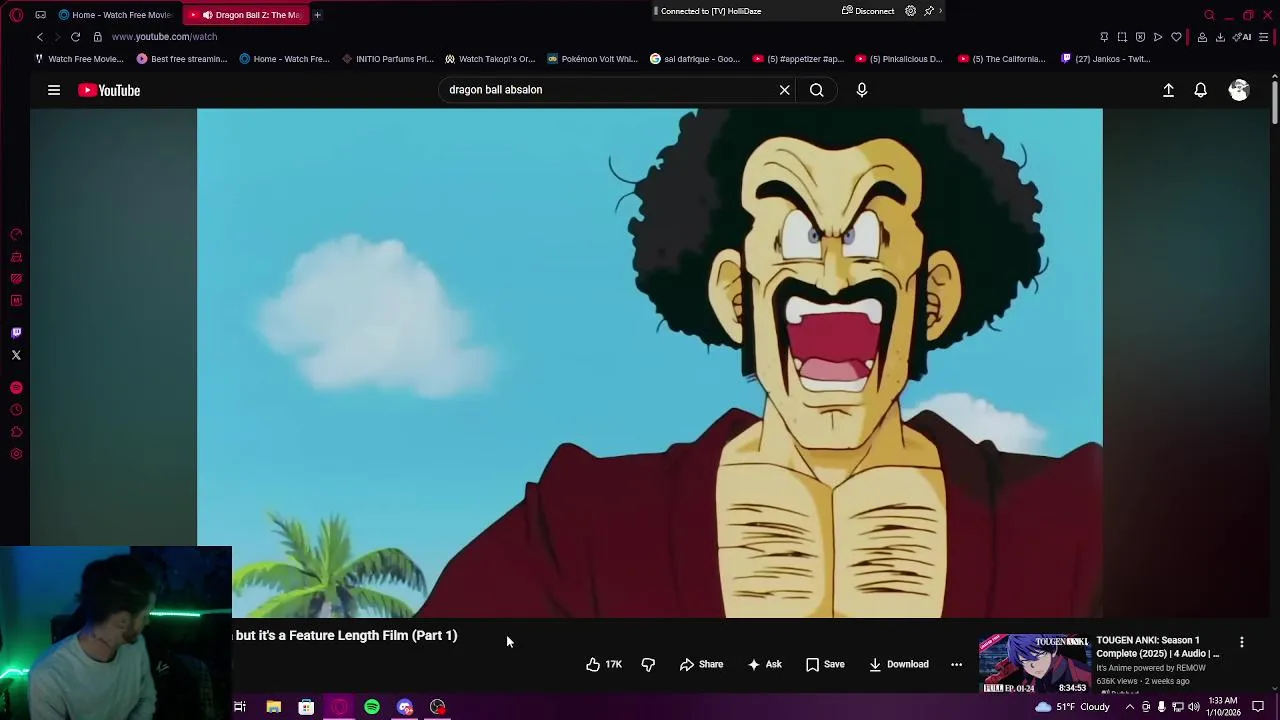1280x720 pixels.
Task: Open the YouTube account avatar menu
Action: [1239, 90]
